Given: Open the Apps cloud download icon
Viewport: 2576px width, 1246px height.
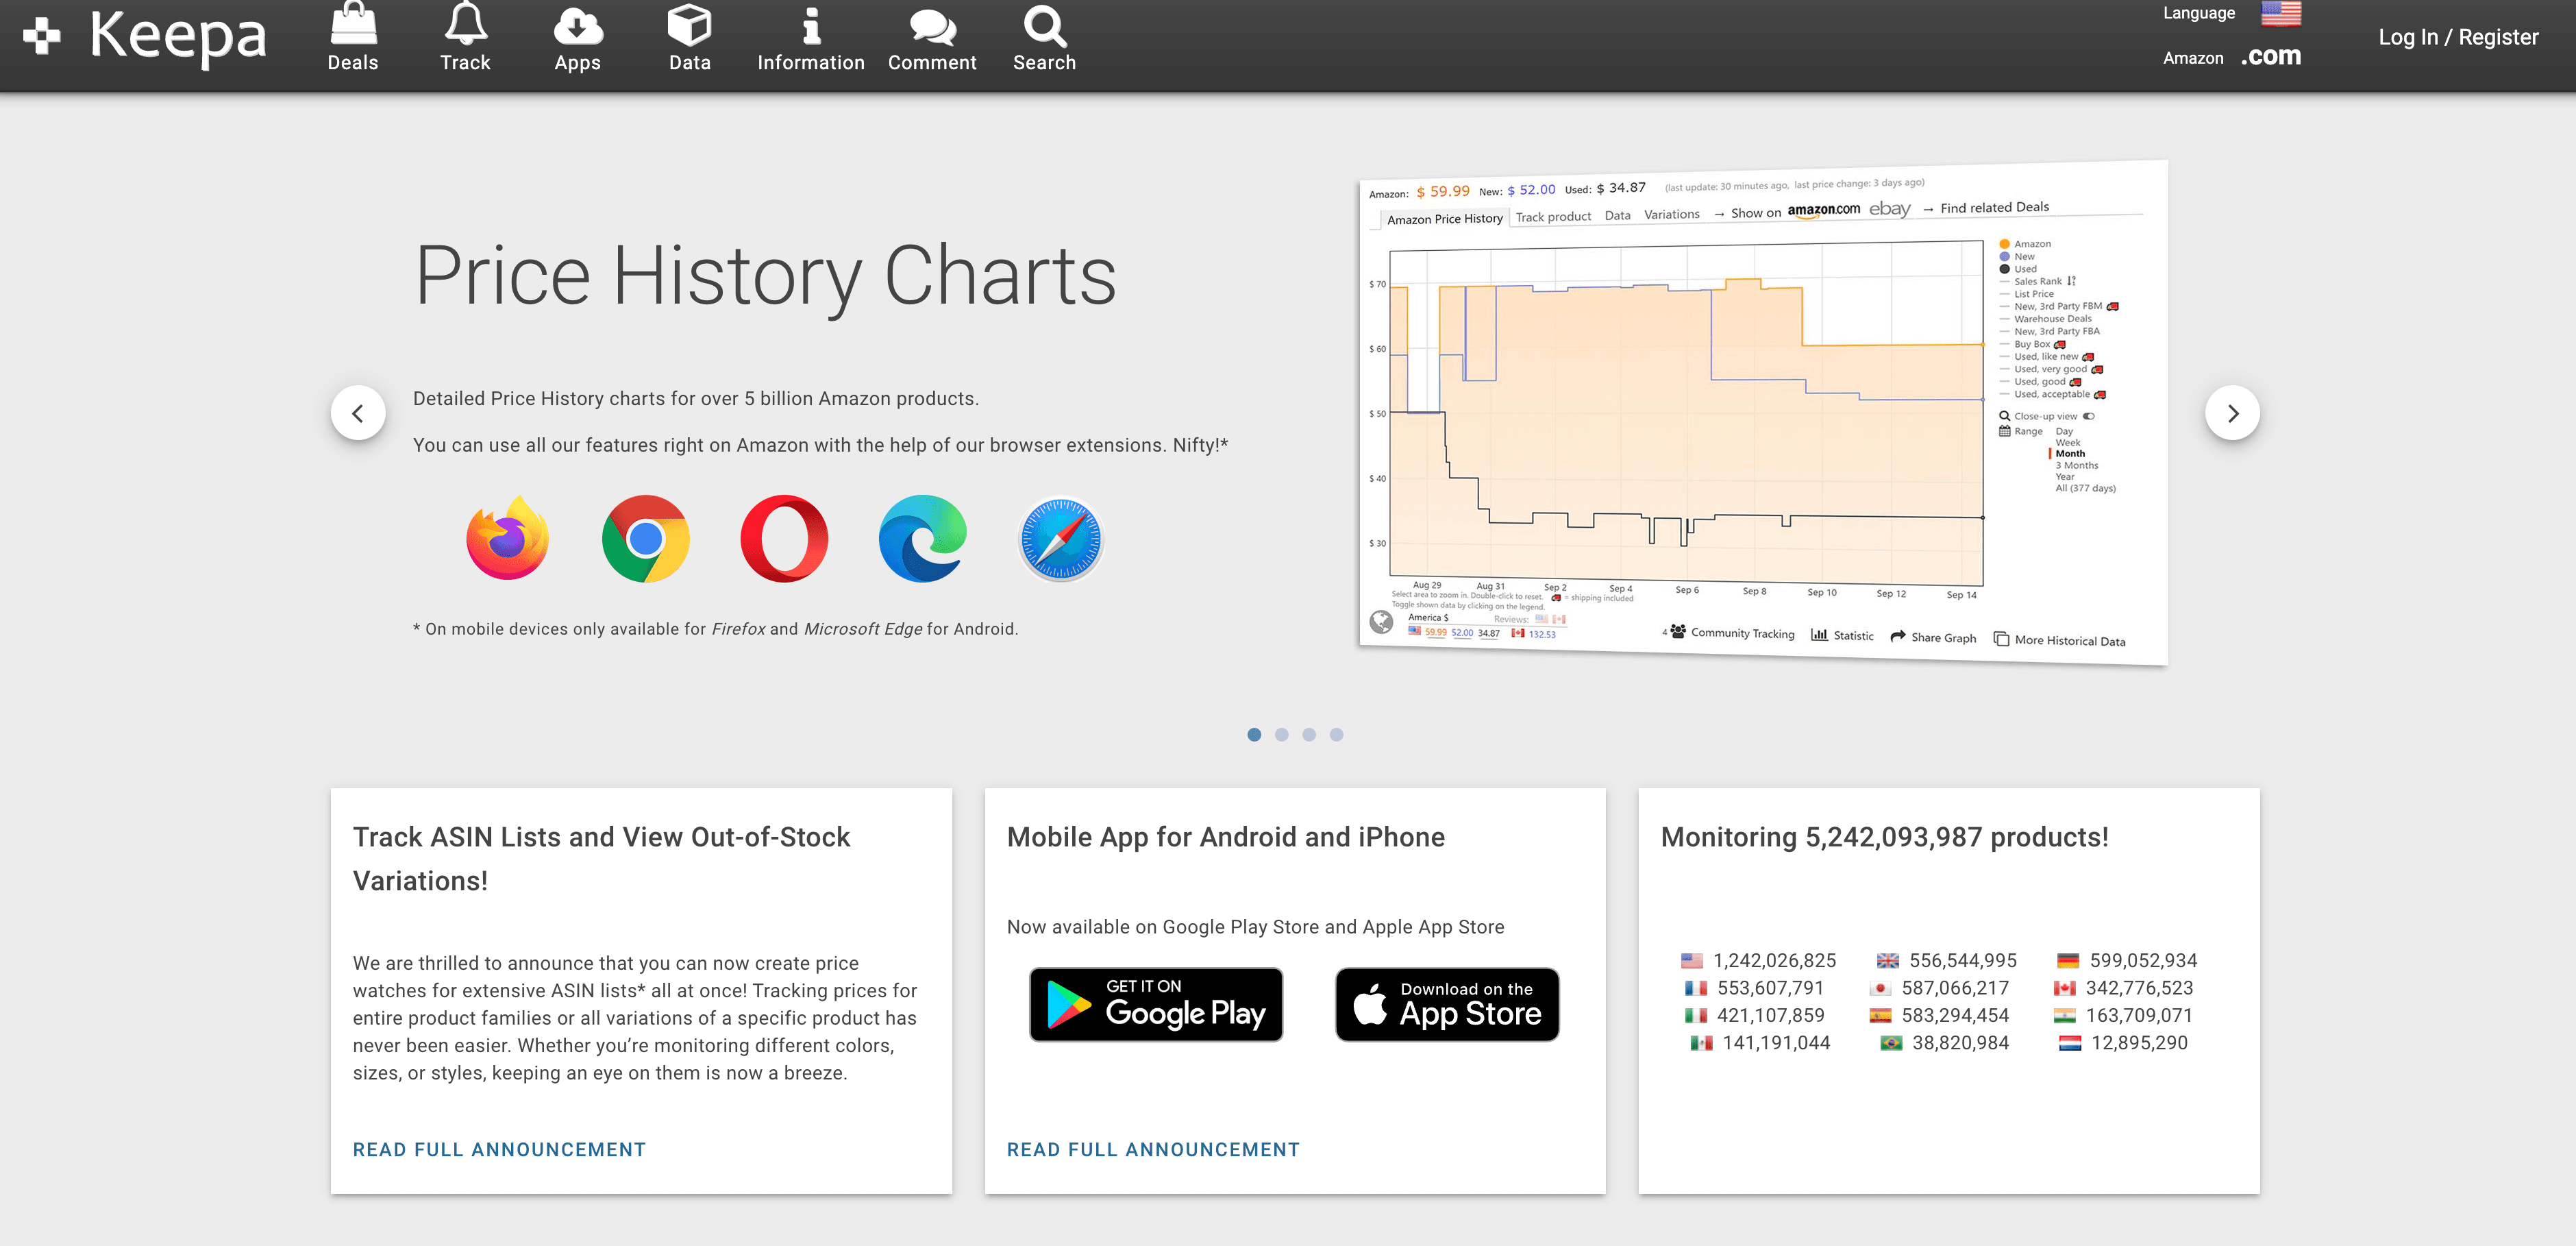Looking at the screenshot, I should [x=577, y=26].
